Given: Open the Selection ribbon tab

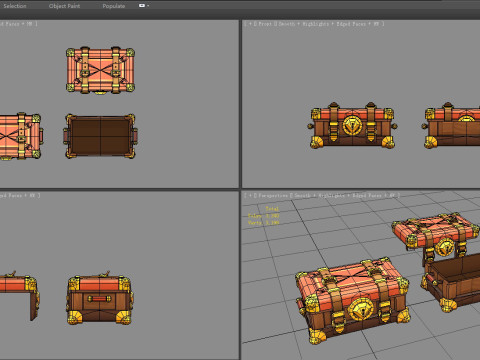Looking at the screenshot, I should (15, 6).
